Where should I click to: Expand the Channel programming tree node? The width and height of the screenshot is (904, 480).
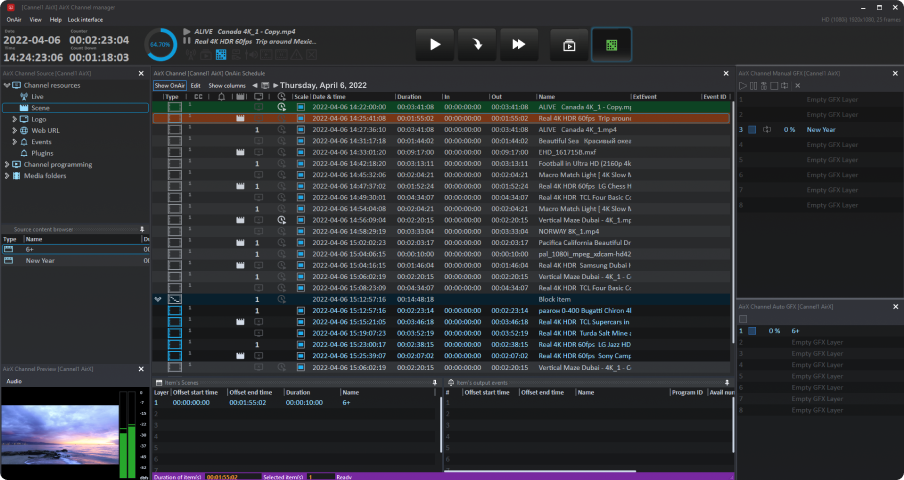pos(6,164)
